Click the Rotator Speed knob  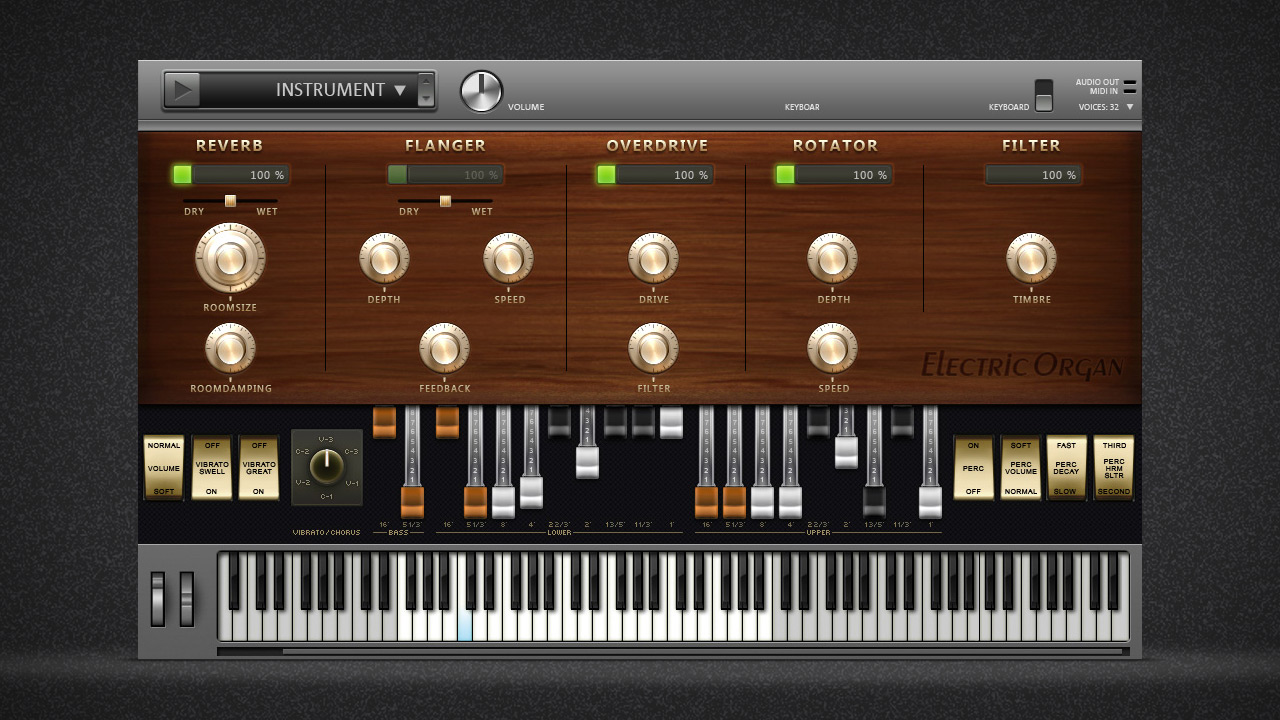tap(832, 348)
